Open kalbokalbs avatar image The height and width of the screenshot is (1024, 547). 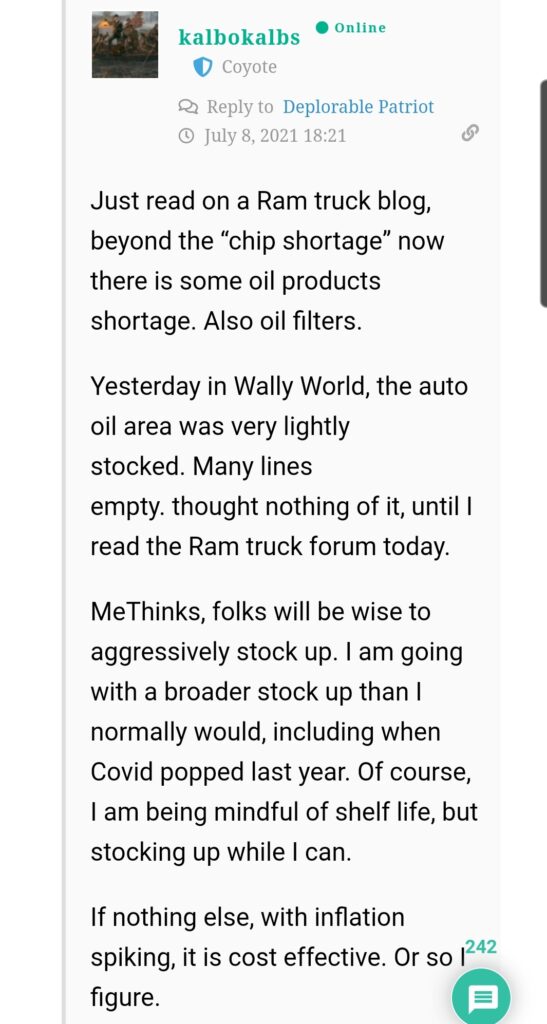[x=125, y=44]
